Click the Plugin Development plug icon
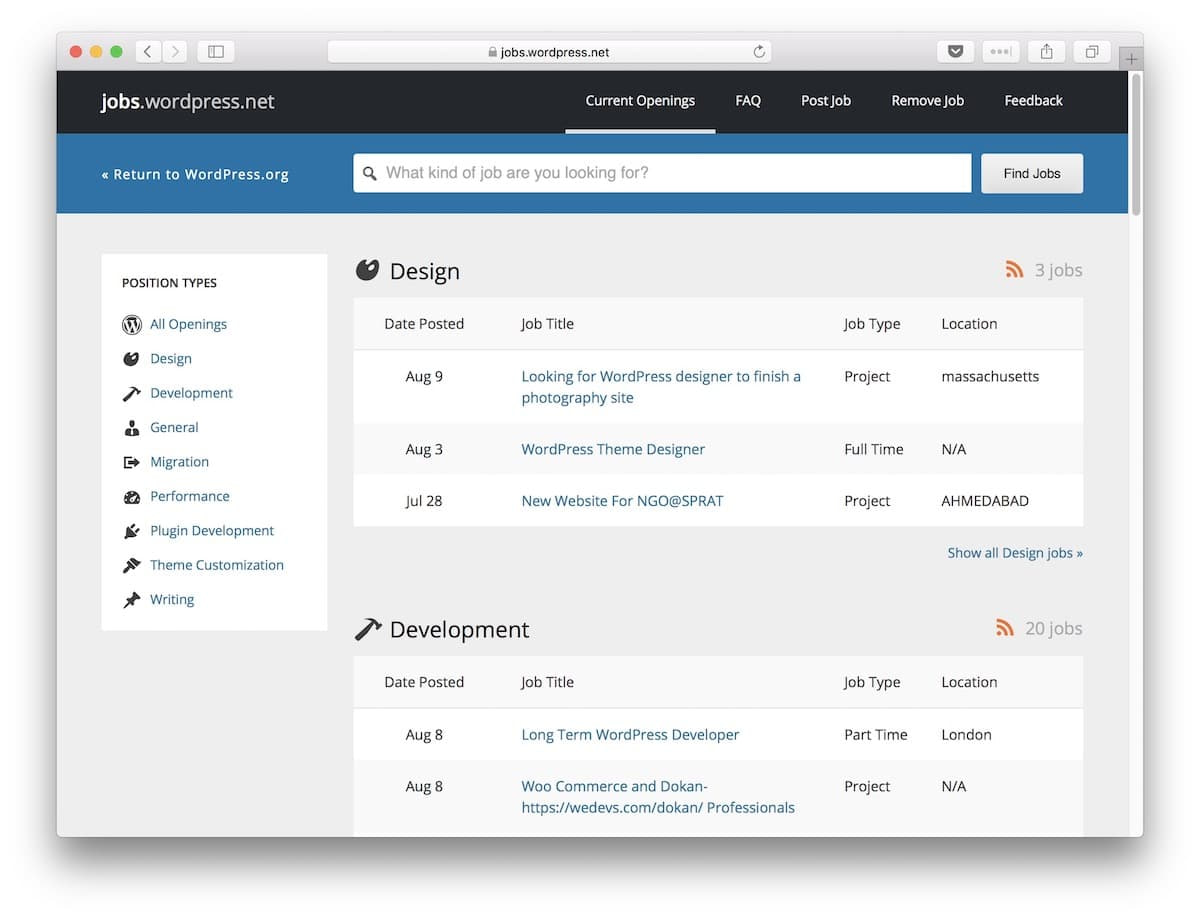 coord(132,531)
